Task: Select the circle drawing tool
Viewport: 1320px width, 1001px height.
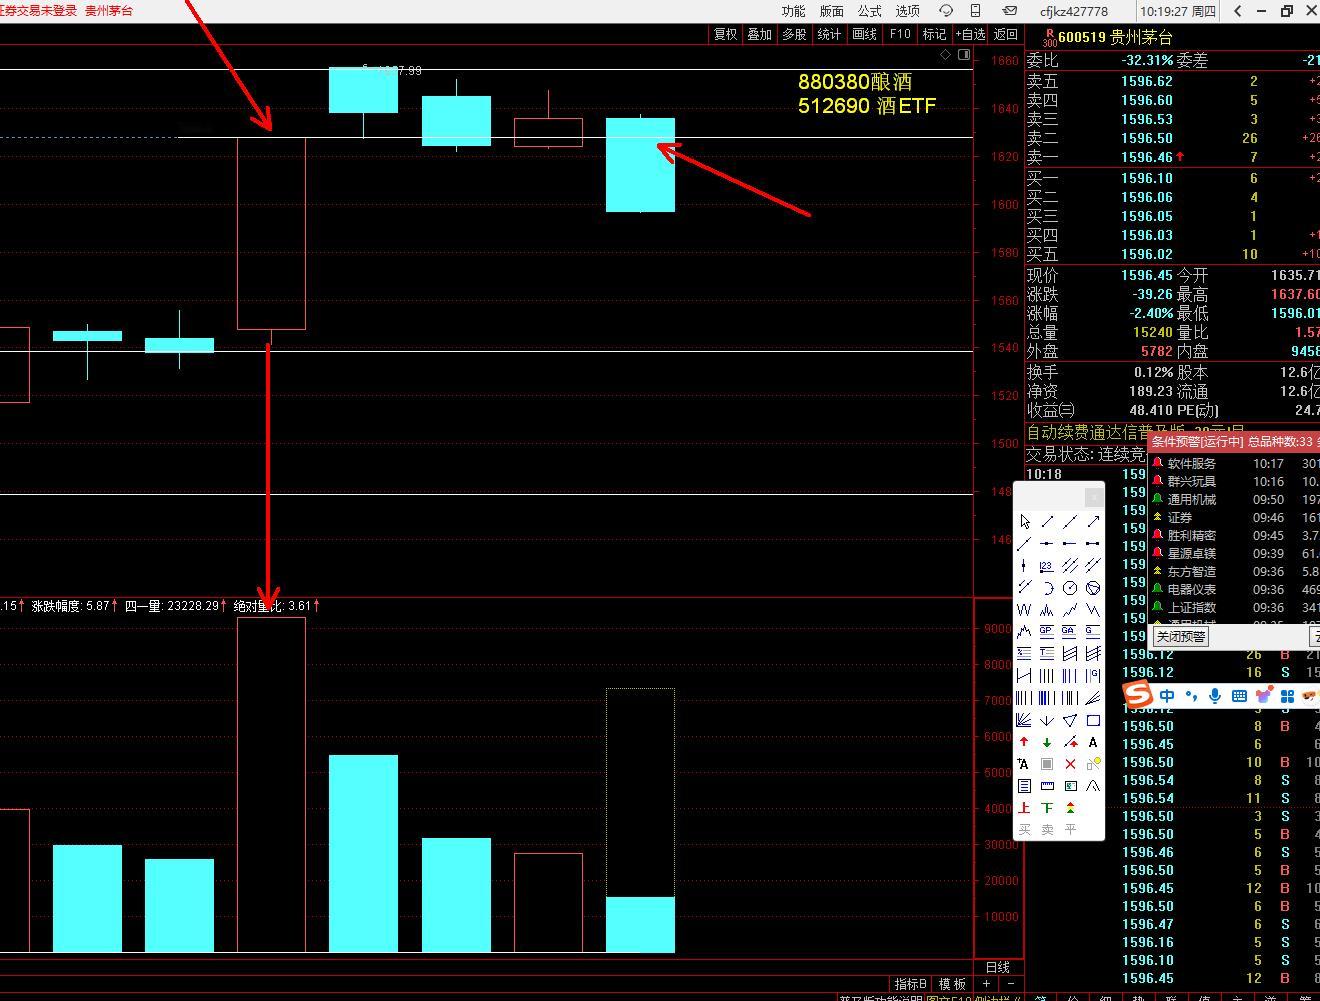Action: [x=1070, y=587]
